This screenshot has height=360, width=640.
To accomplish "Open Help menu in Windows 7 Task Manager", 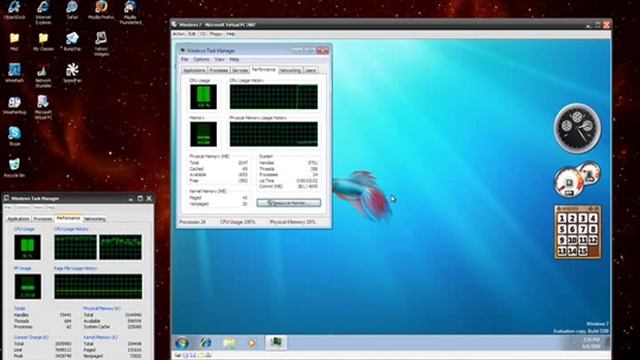I will point(234,60).
